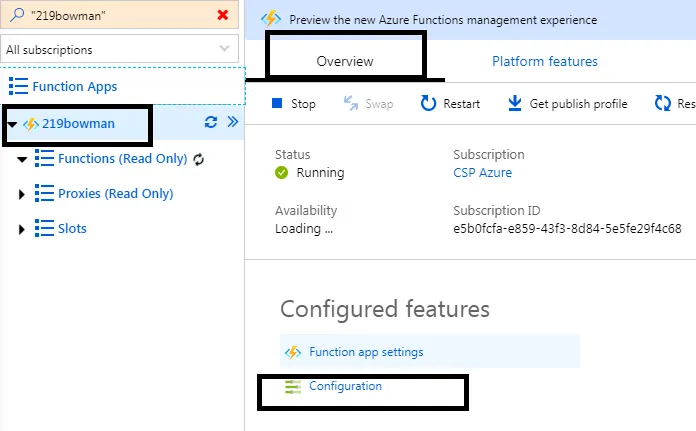Click the Restart circular arrow icon
Screen dimensions: 696x431
click(x=428, y=103)
